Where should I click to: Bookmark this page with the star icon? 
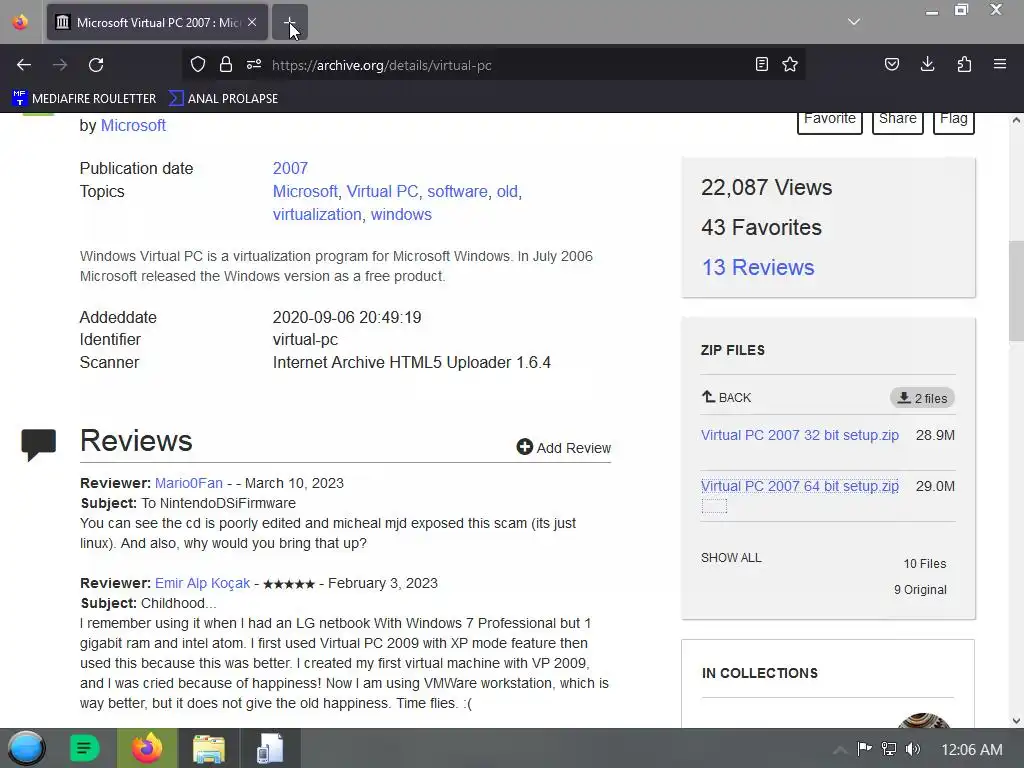coord(790,64)
